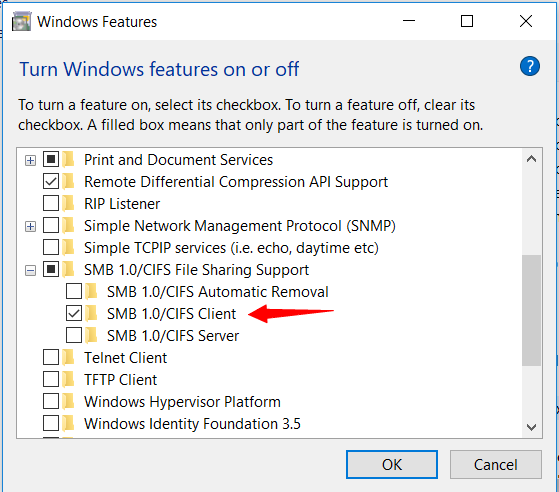Click the folder icon beside Print and Document Services
Viewport: 559px width, 492px height.
tap(68, 159)
